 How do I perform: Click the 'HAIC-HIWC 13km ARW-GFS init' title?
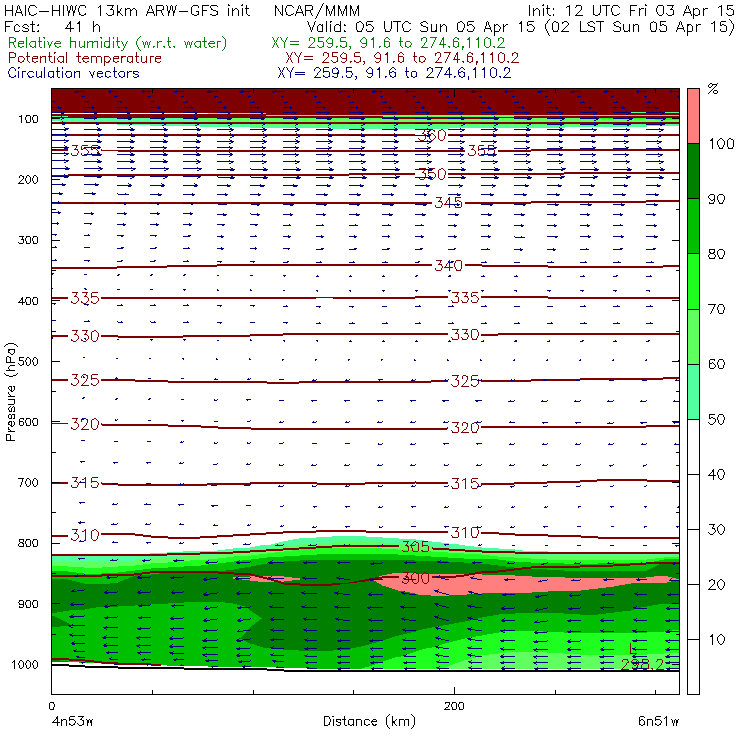[127, 10]
